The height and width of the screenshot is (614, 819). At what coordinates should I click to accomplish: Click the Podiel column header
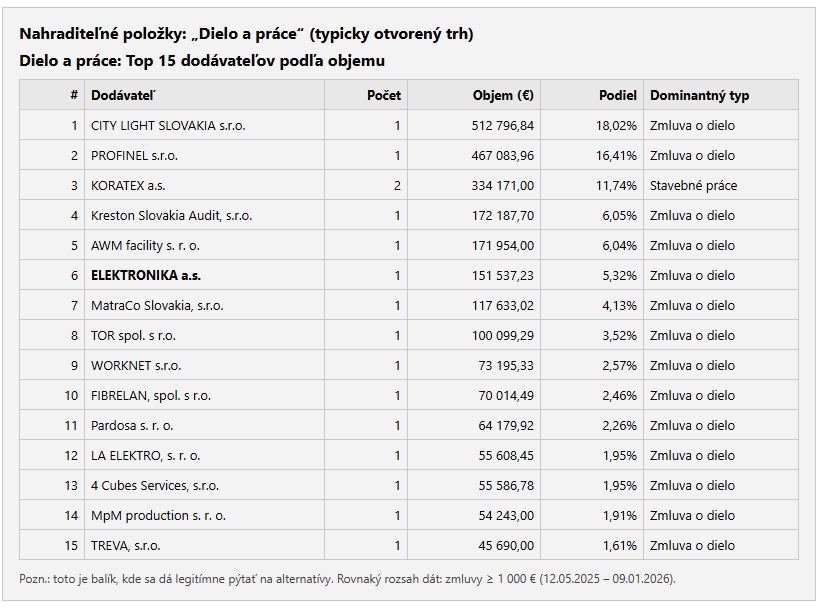pos(617,96)
